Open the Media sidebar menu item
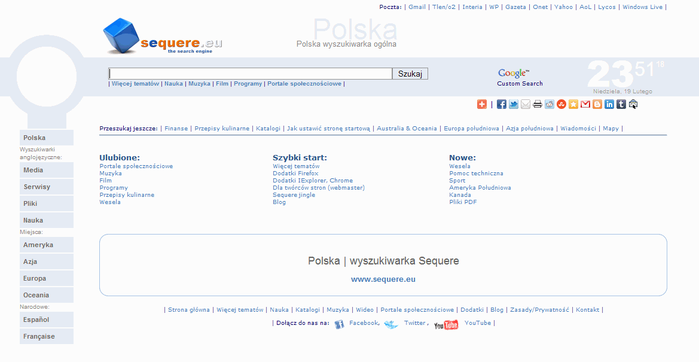 [46, 170]
